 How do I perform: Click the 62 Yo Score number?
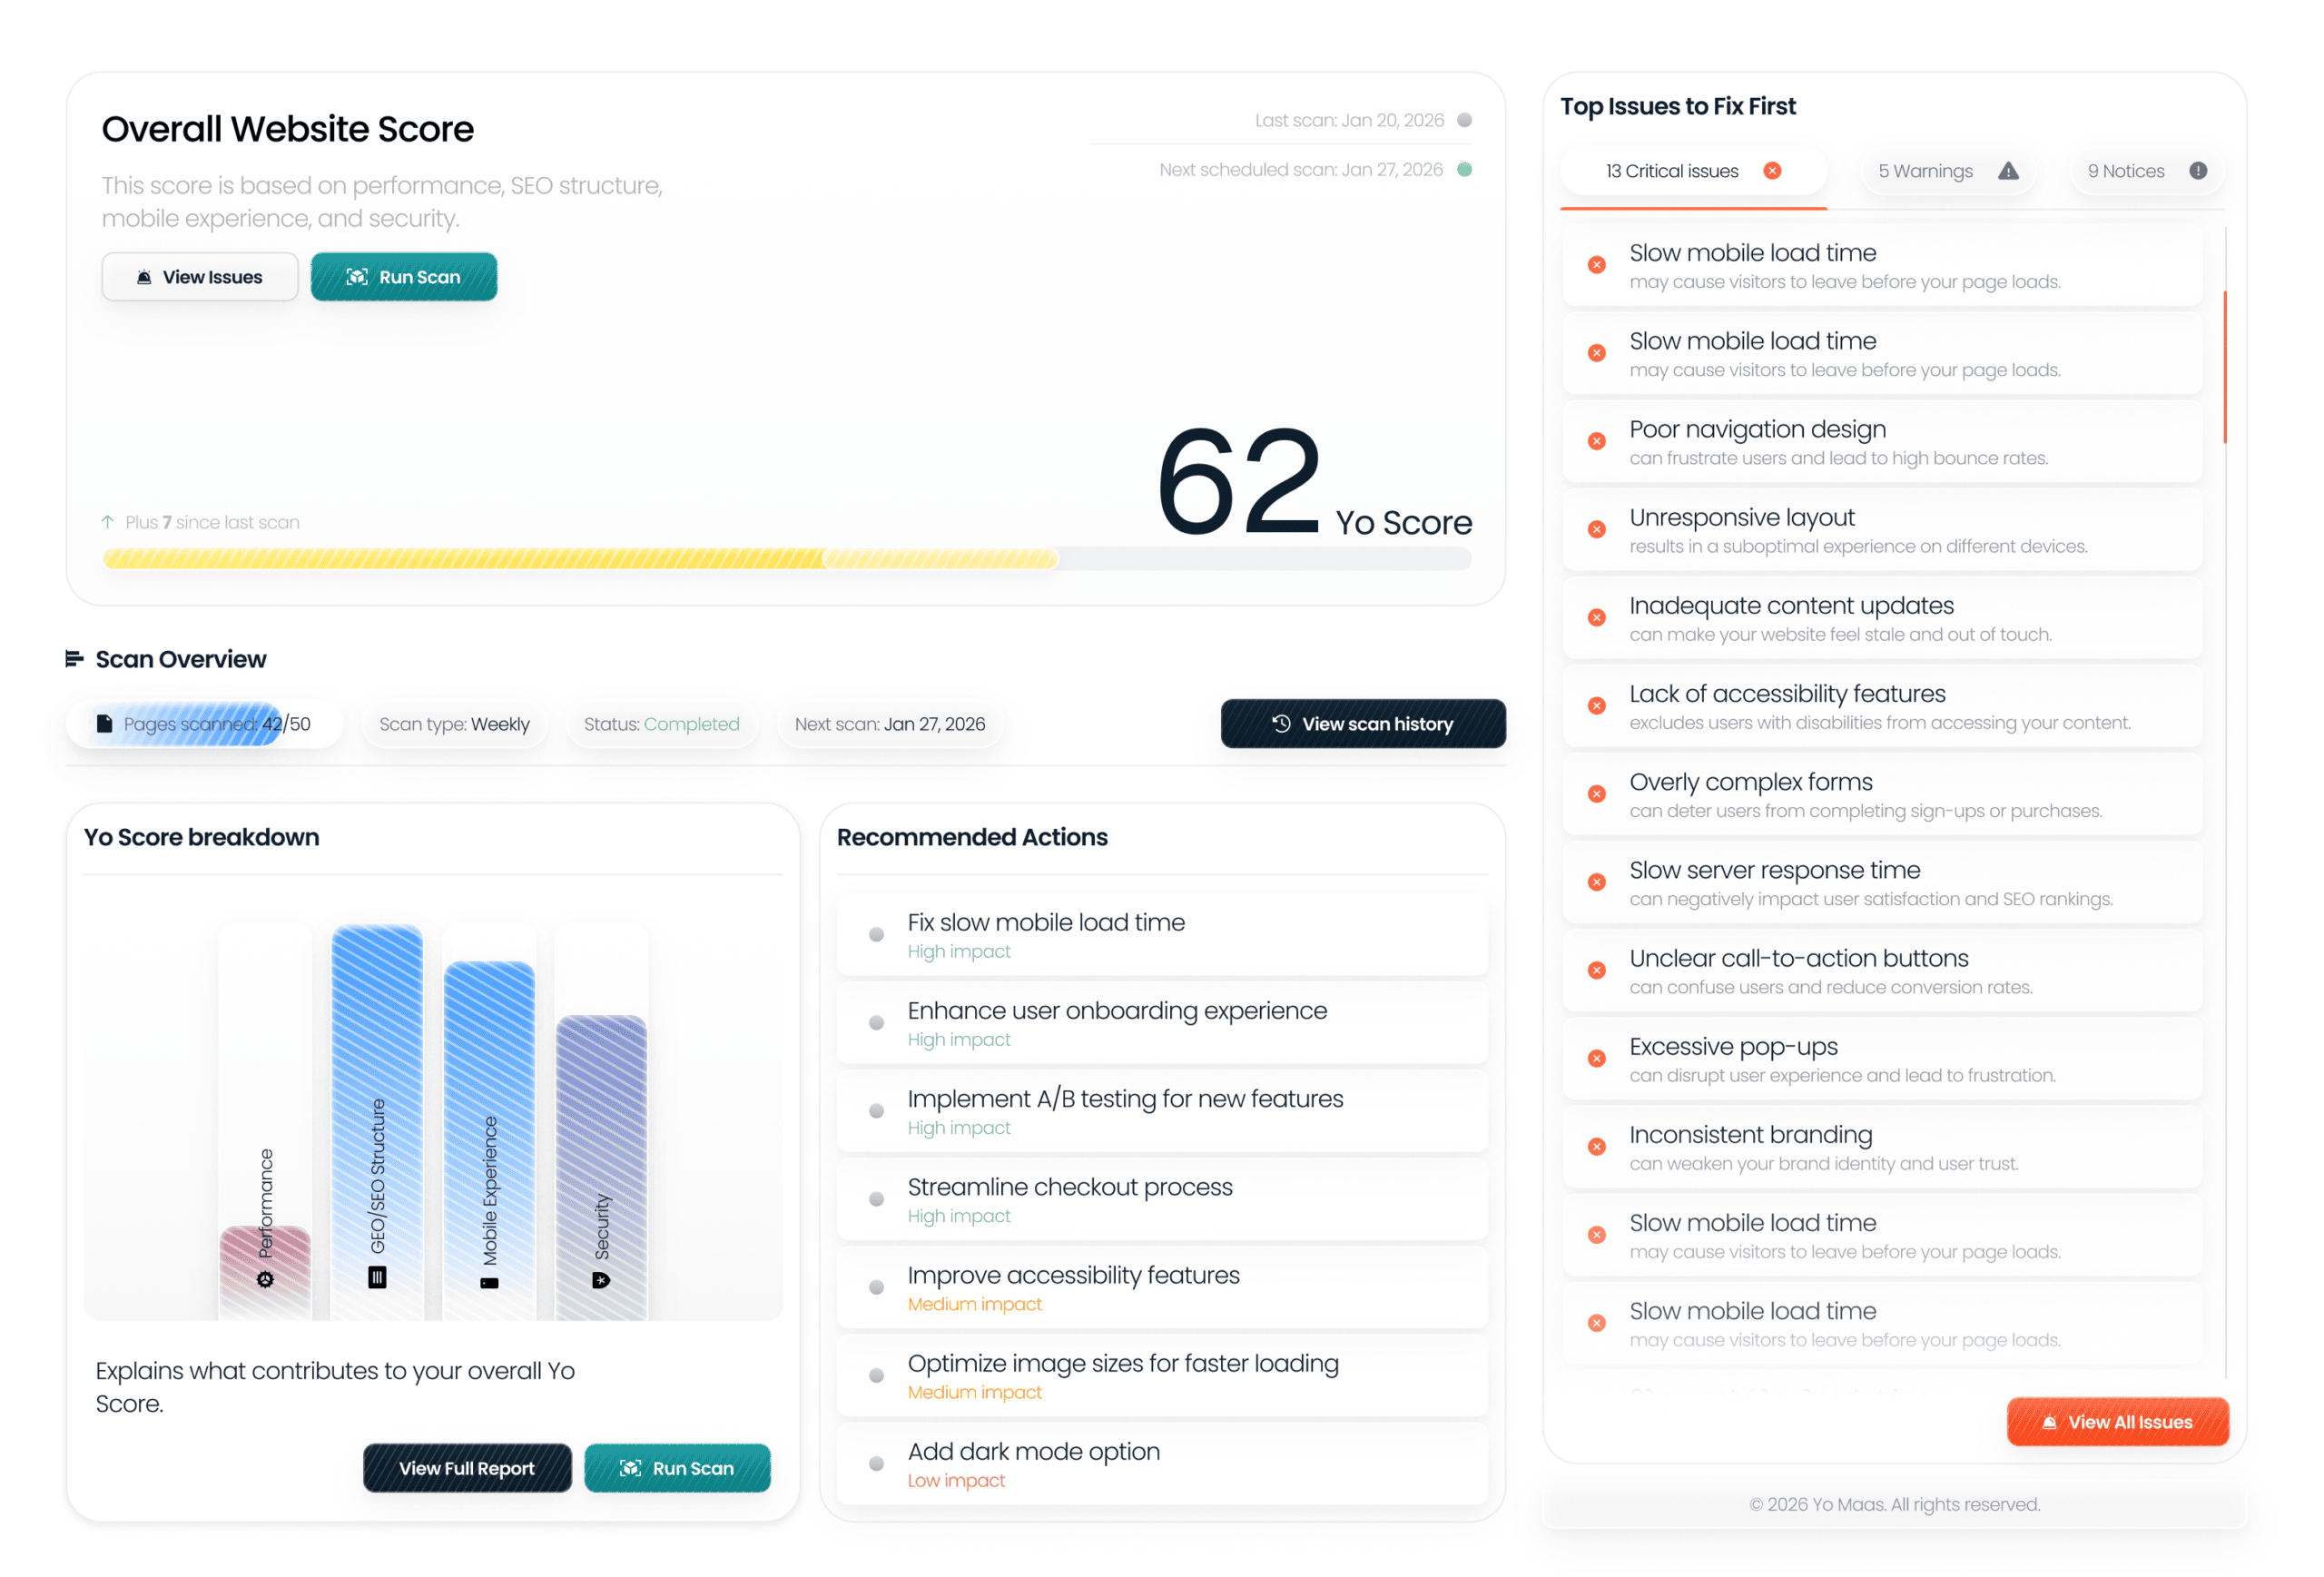pos(1238,480)
